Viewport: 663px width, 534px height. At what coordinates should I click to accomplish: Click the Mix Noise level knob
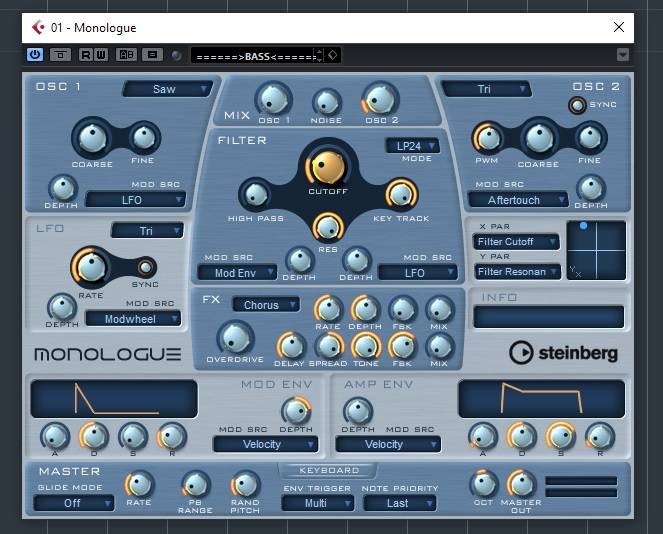[327, 103]
